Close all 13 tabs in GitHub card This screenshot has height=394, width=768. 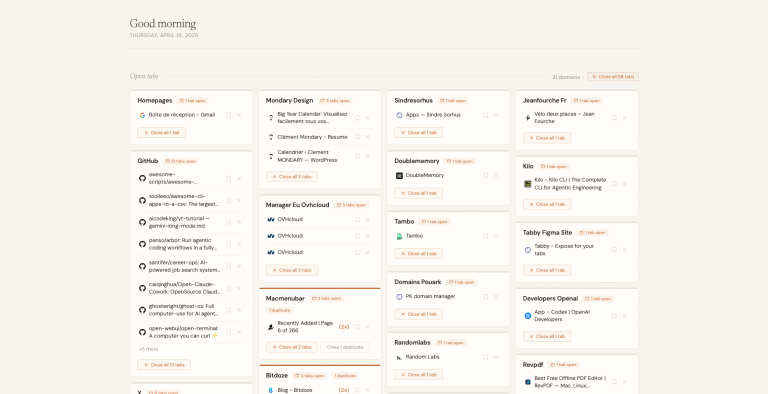point(164,365)
